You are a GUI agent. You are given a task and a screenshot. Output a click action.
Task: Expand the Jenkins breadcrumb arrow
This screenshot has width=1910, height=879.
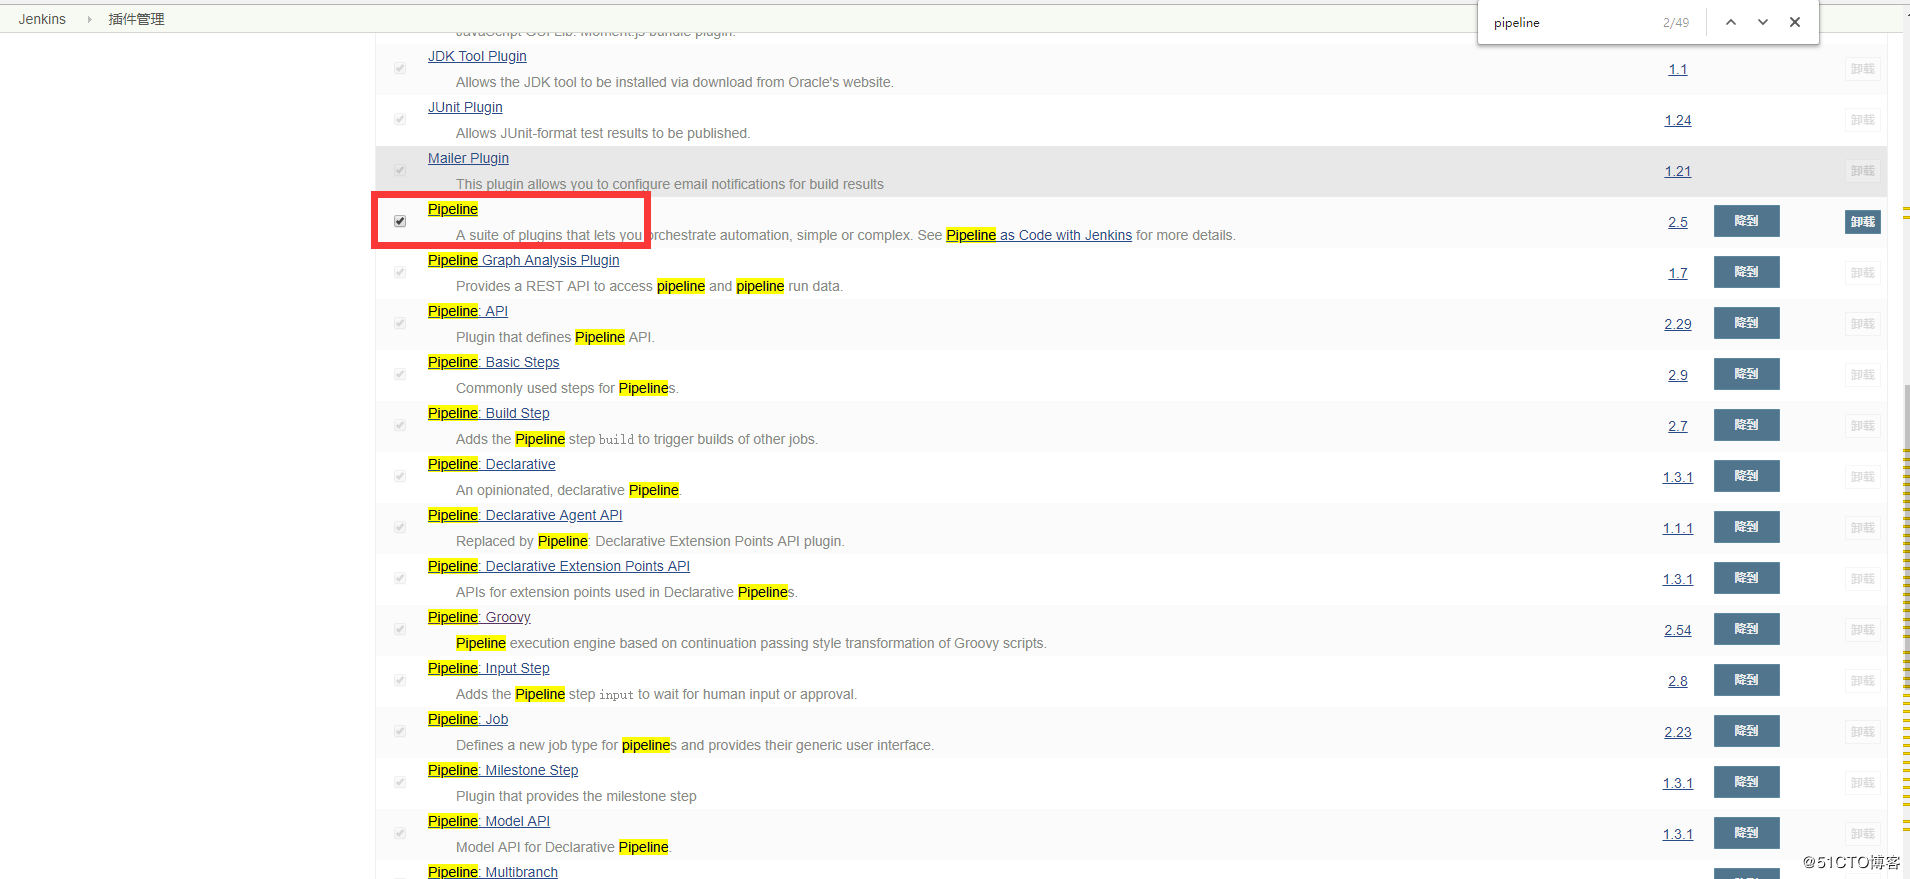89,19
